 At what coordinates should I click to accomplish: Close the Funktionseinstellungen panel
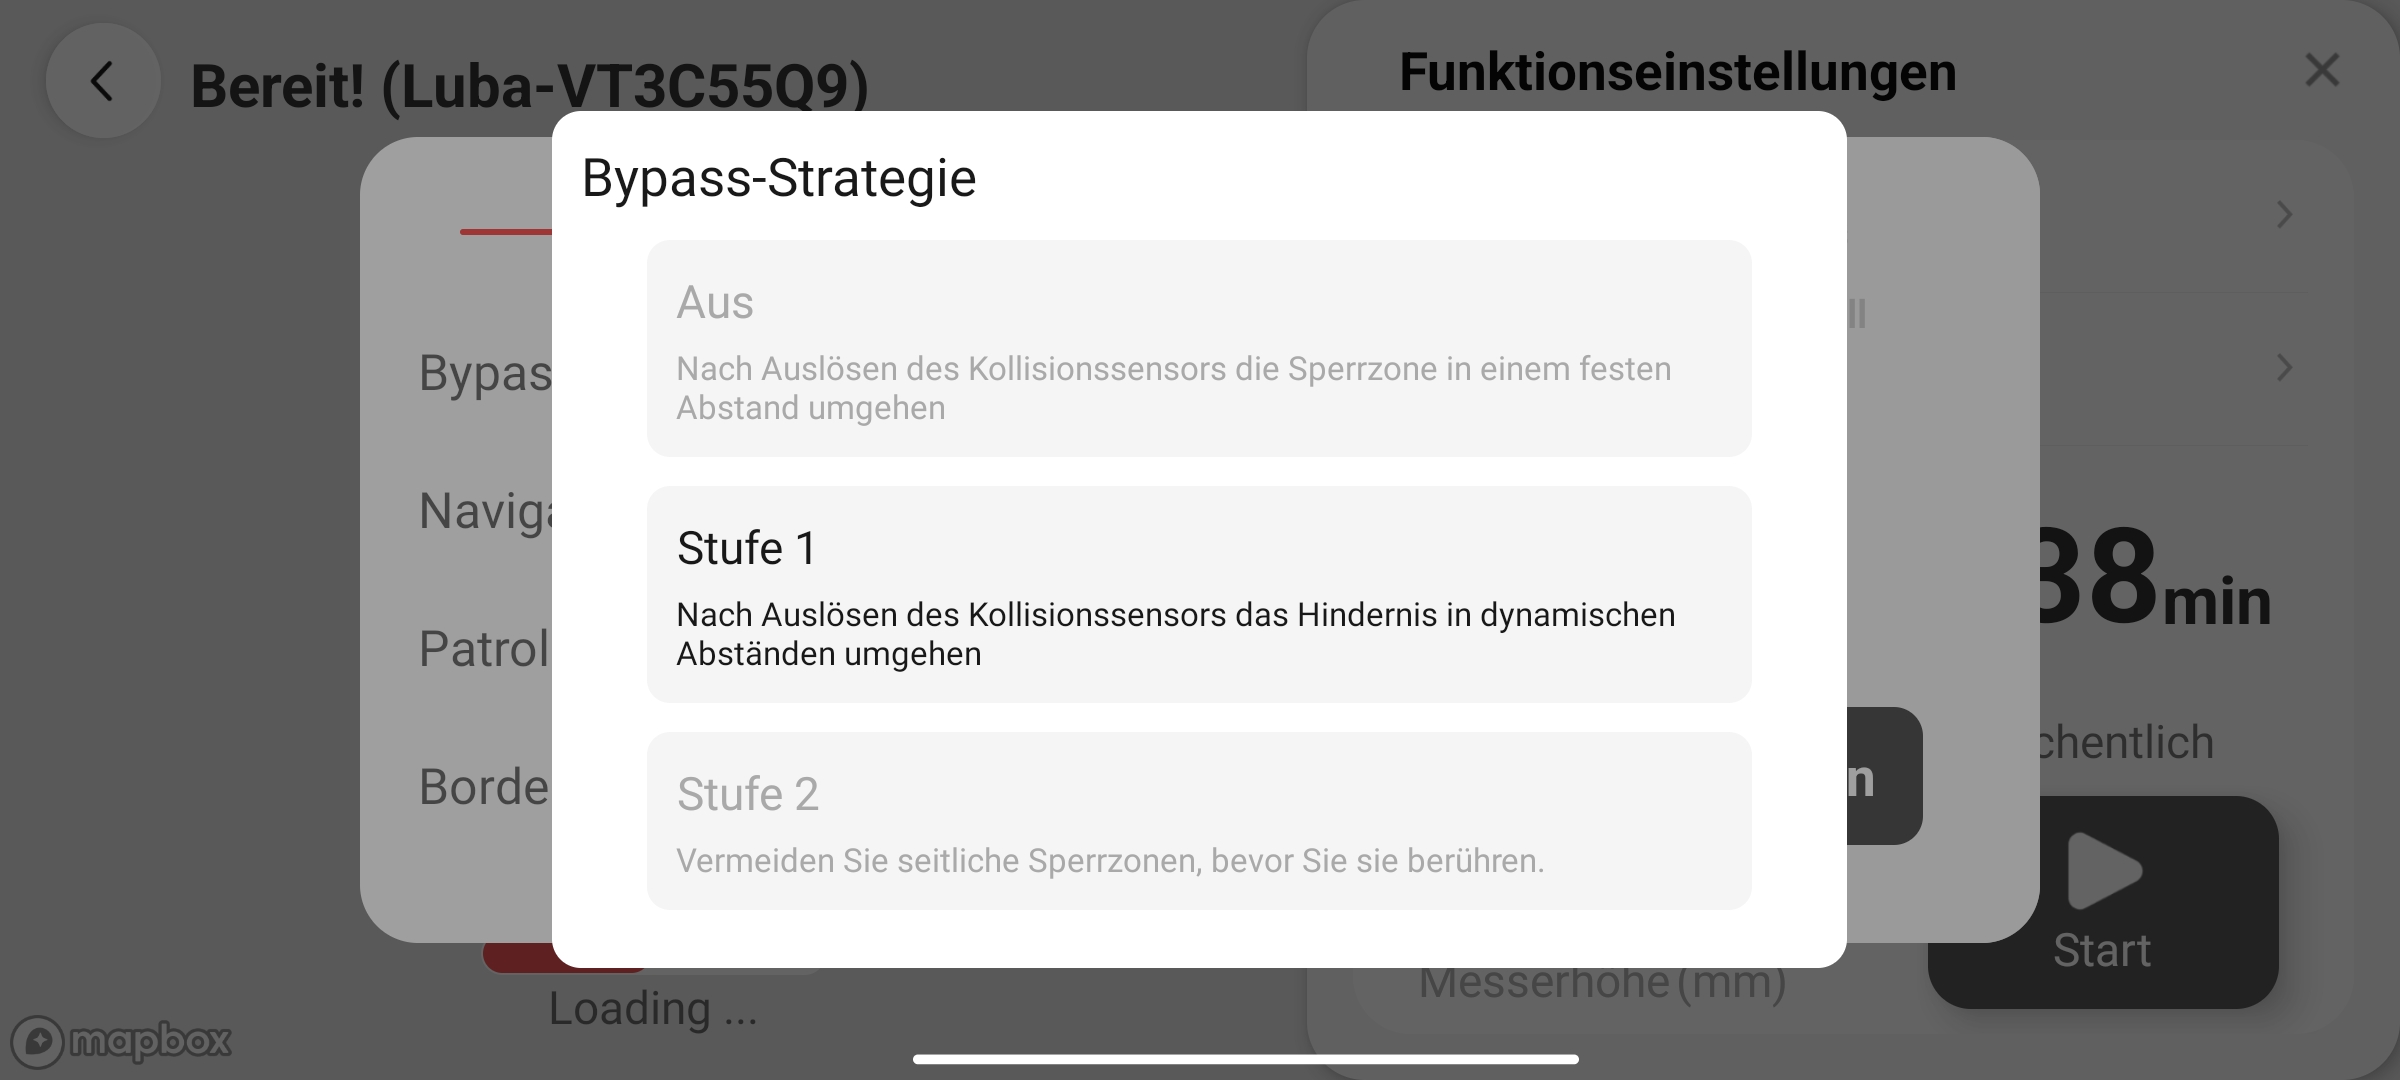coord(2322,70)
